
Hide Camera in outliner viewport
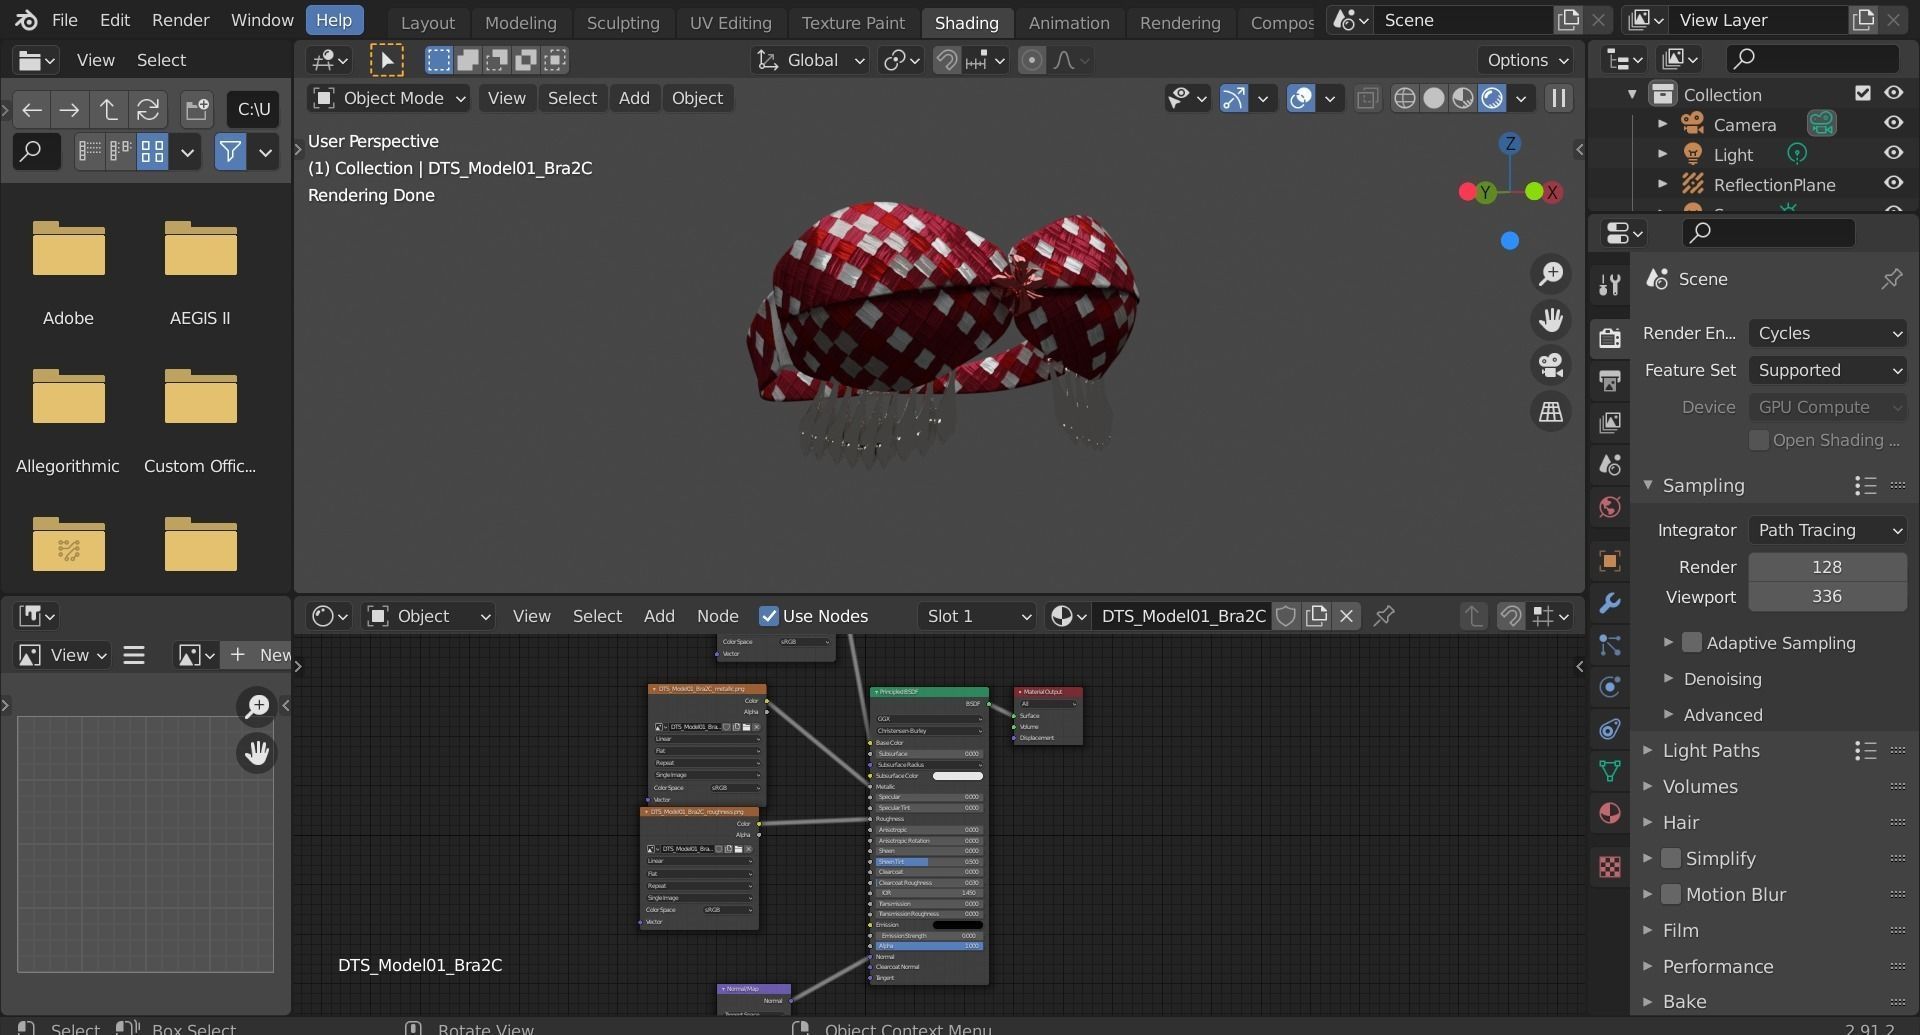coord(1893,123)
